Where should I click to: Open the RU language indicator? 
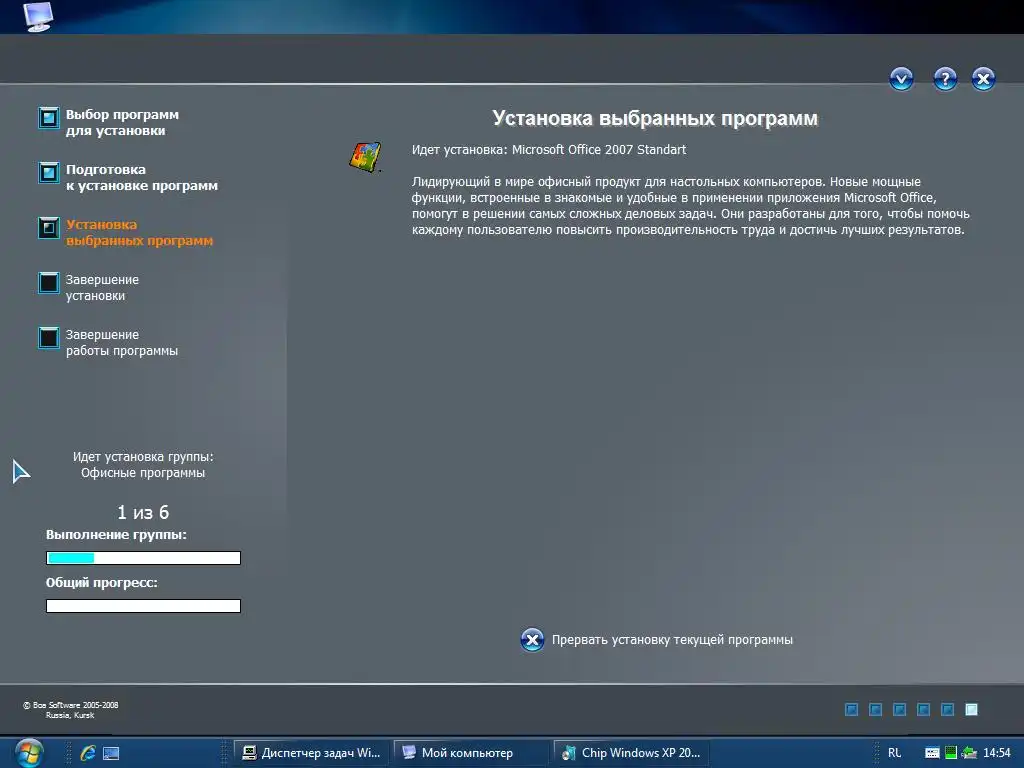tap(895, 753)
